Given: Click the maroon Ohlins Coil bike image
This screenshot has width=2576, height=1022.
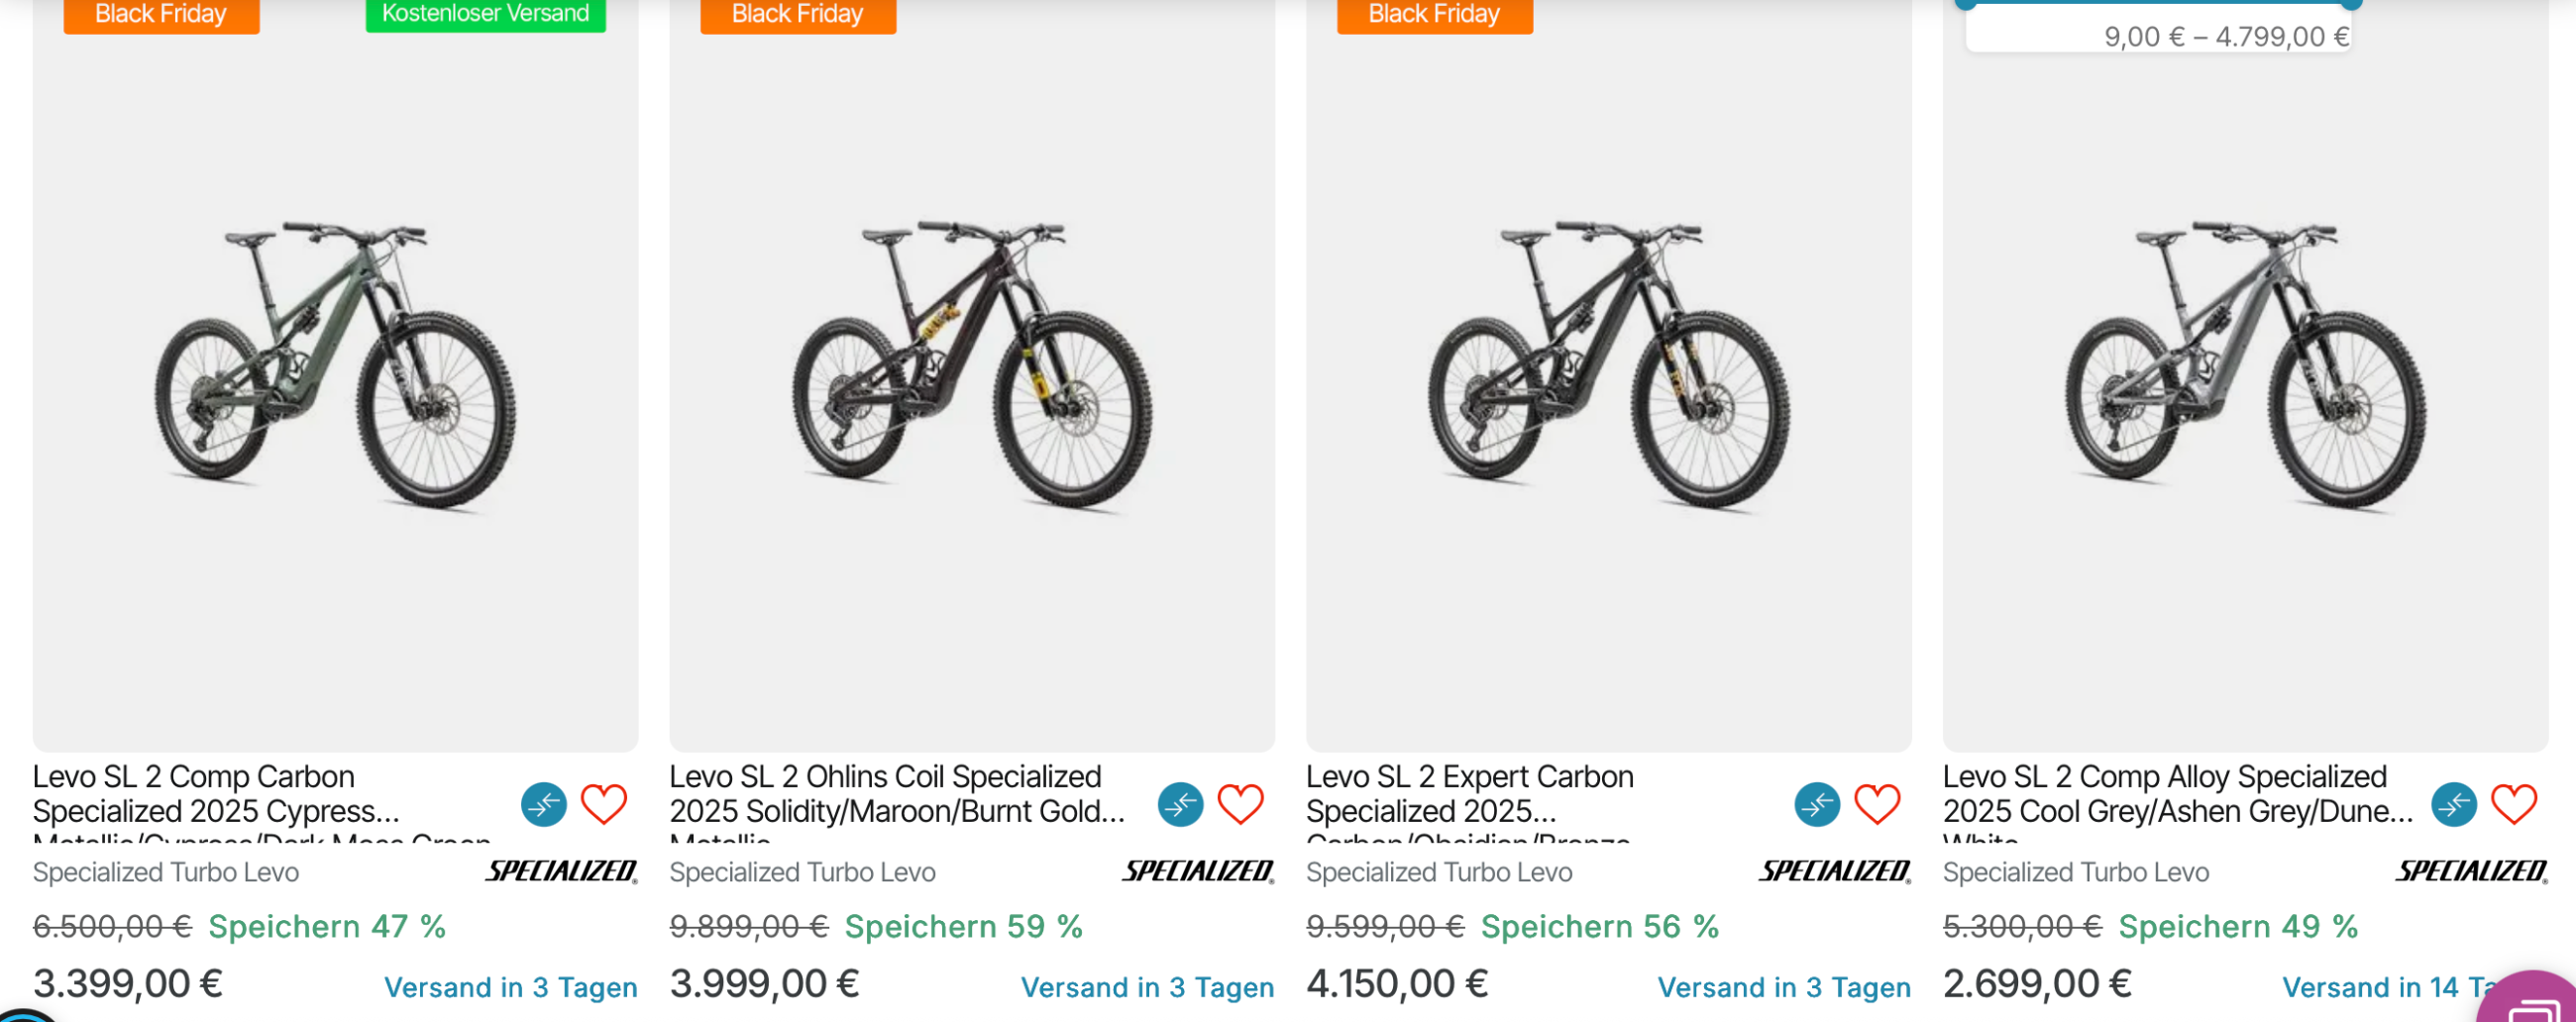Looking at the screenshot, I should pos(972,365).
